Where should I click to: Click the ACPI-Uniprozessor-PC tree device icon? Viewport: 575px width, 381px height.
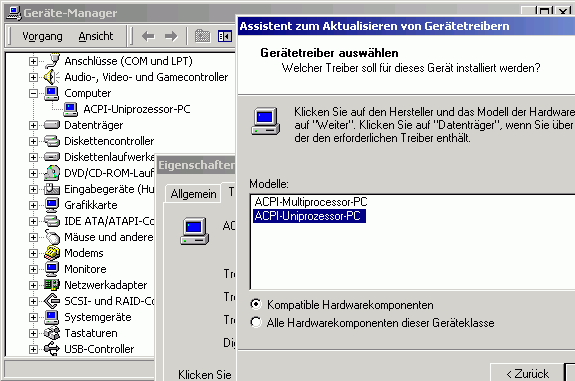[70, 109]
